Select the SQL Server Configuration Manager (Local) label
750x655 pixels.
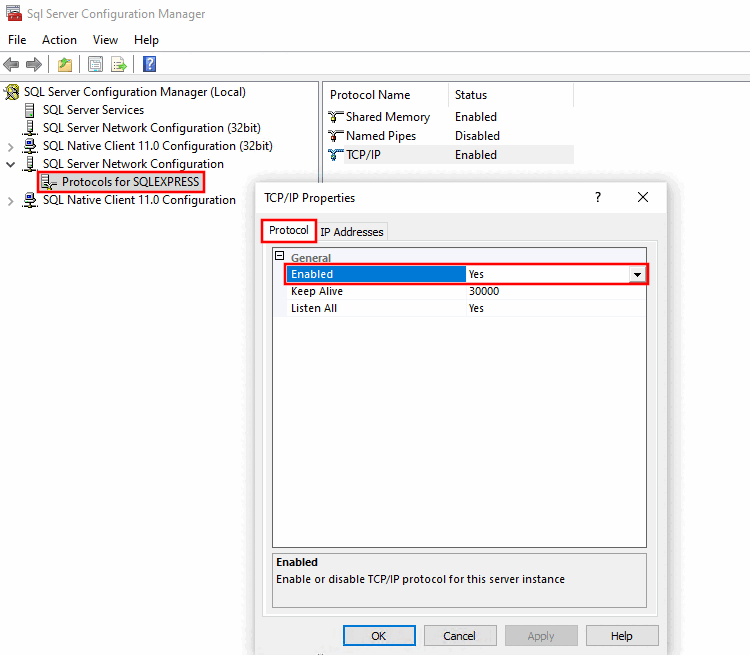pos(135,92)
